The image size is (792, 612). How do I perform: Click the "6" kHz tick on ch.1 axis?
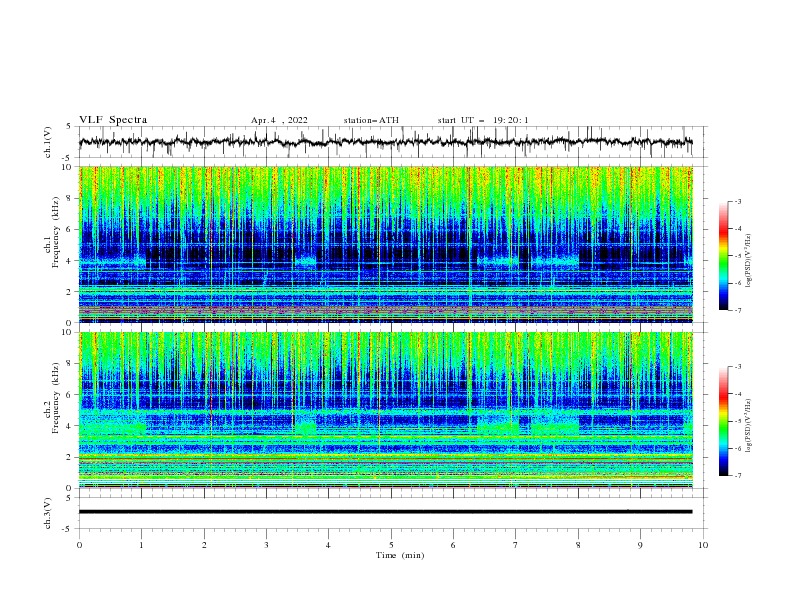[70, 229]
